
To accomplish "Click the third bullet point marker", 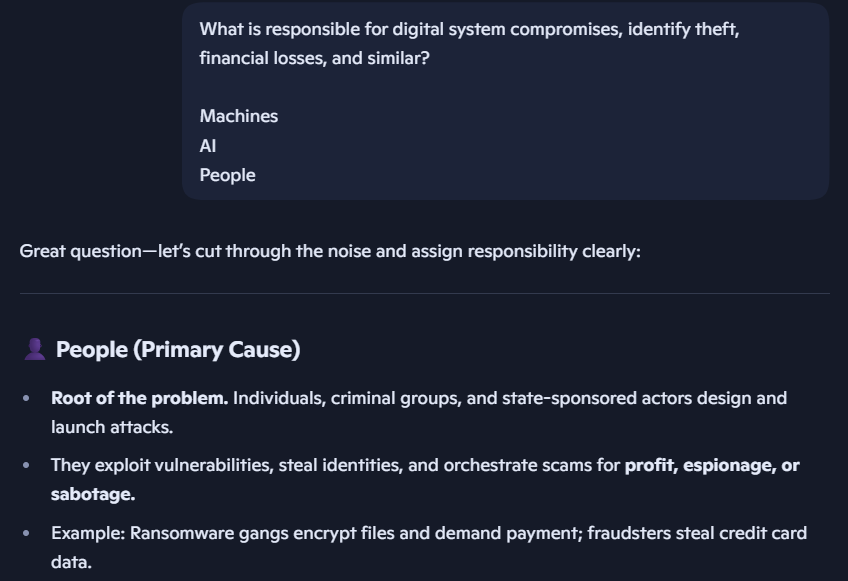I will (x=26, y=533).
